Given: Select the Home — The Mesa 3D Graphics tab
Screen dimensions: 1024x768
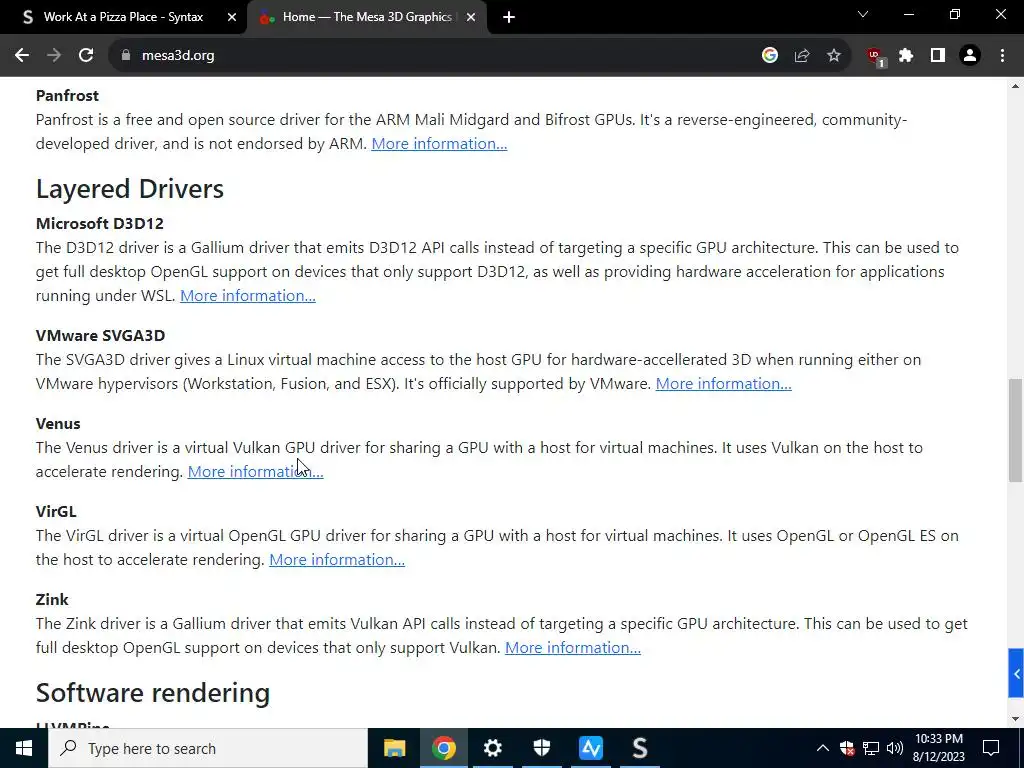Looking at the screenshot, I should pos(367,18).
